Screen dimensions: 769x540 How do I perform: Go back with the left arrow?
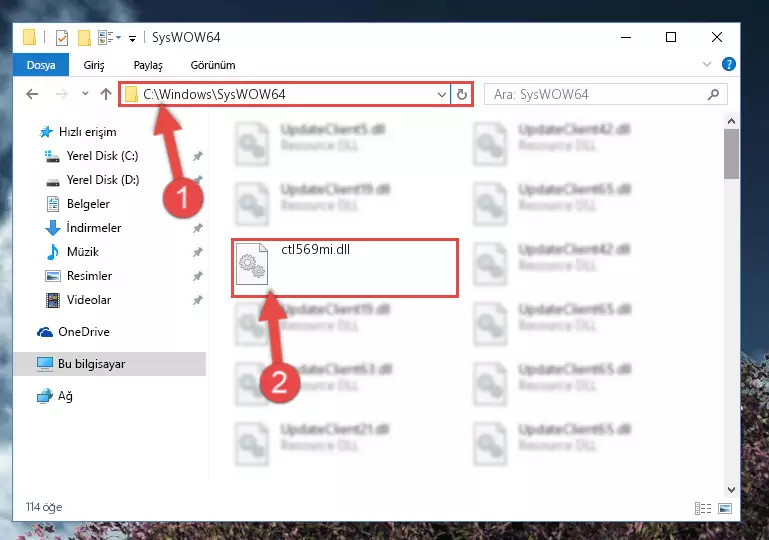pos(32,94)
